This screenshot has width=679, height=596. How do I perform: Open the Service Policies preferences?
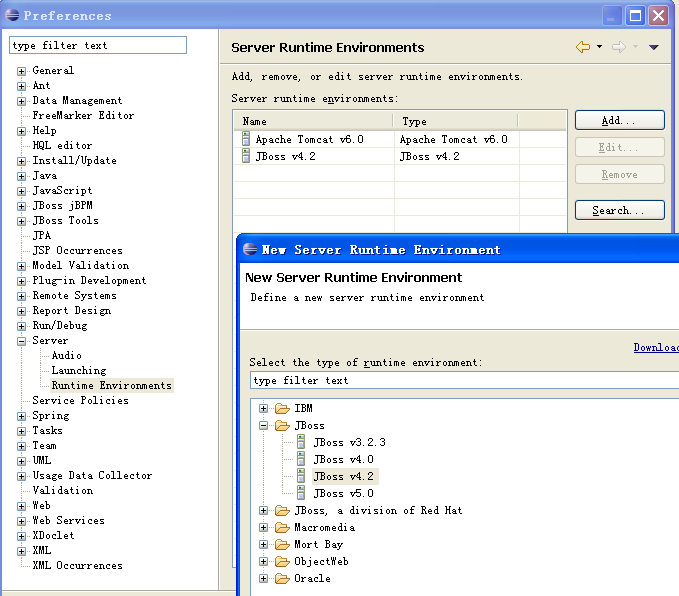click(81, 400)
